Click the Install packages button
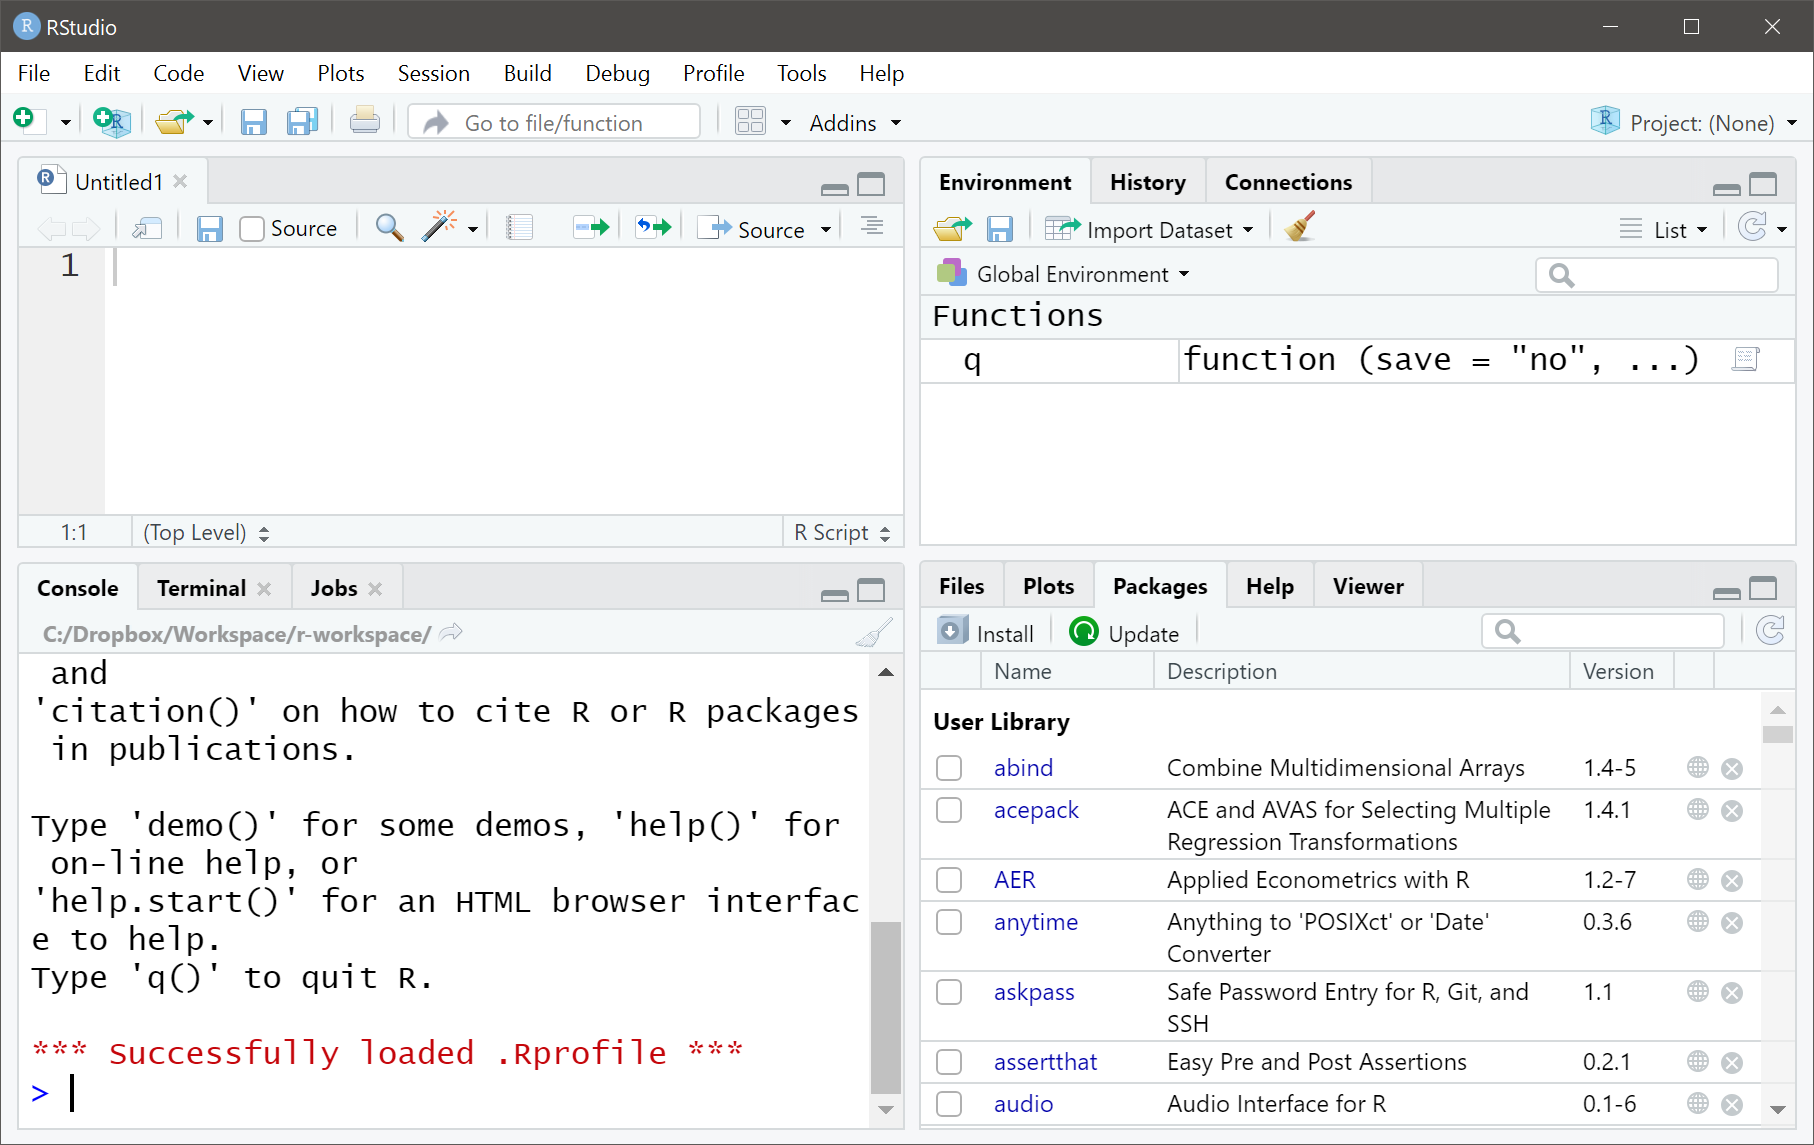The height and width of the screenshot is (1145, 1814). tap(986, 633)
